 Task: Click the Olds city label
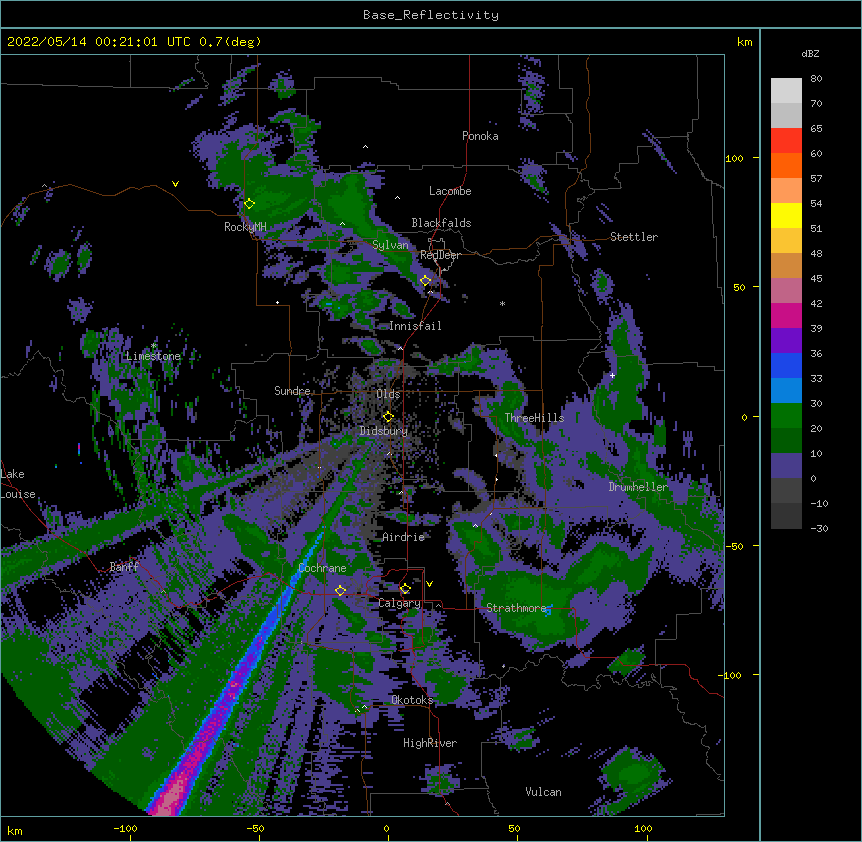click(388, 394)
